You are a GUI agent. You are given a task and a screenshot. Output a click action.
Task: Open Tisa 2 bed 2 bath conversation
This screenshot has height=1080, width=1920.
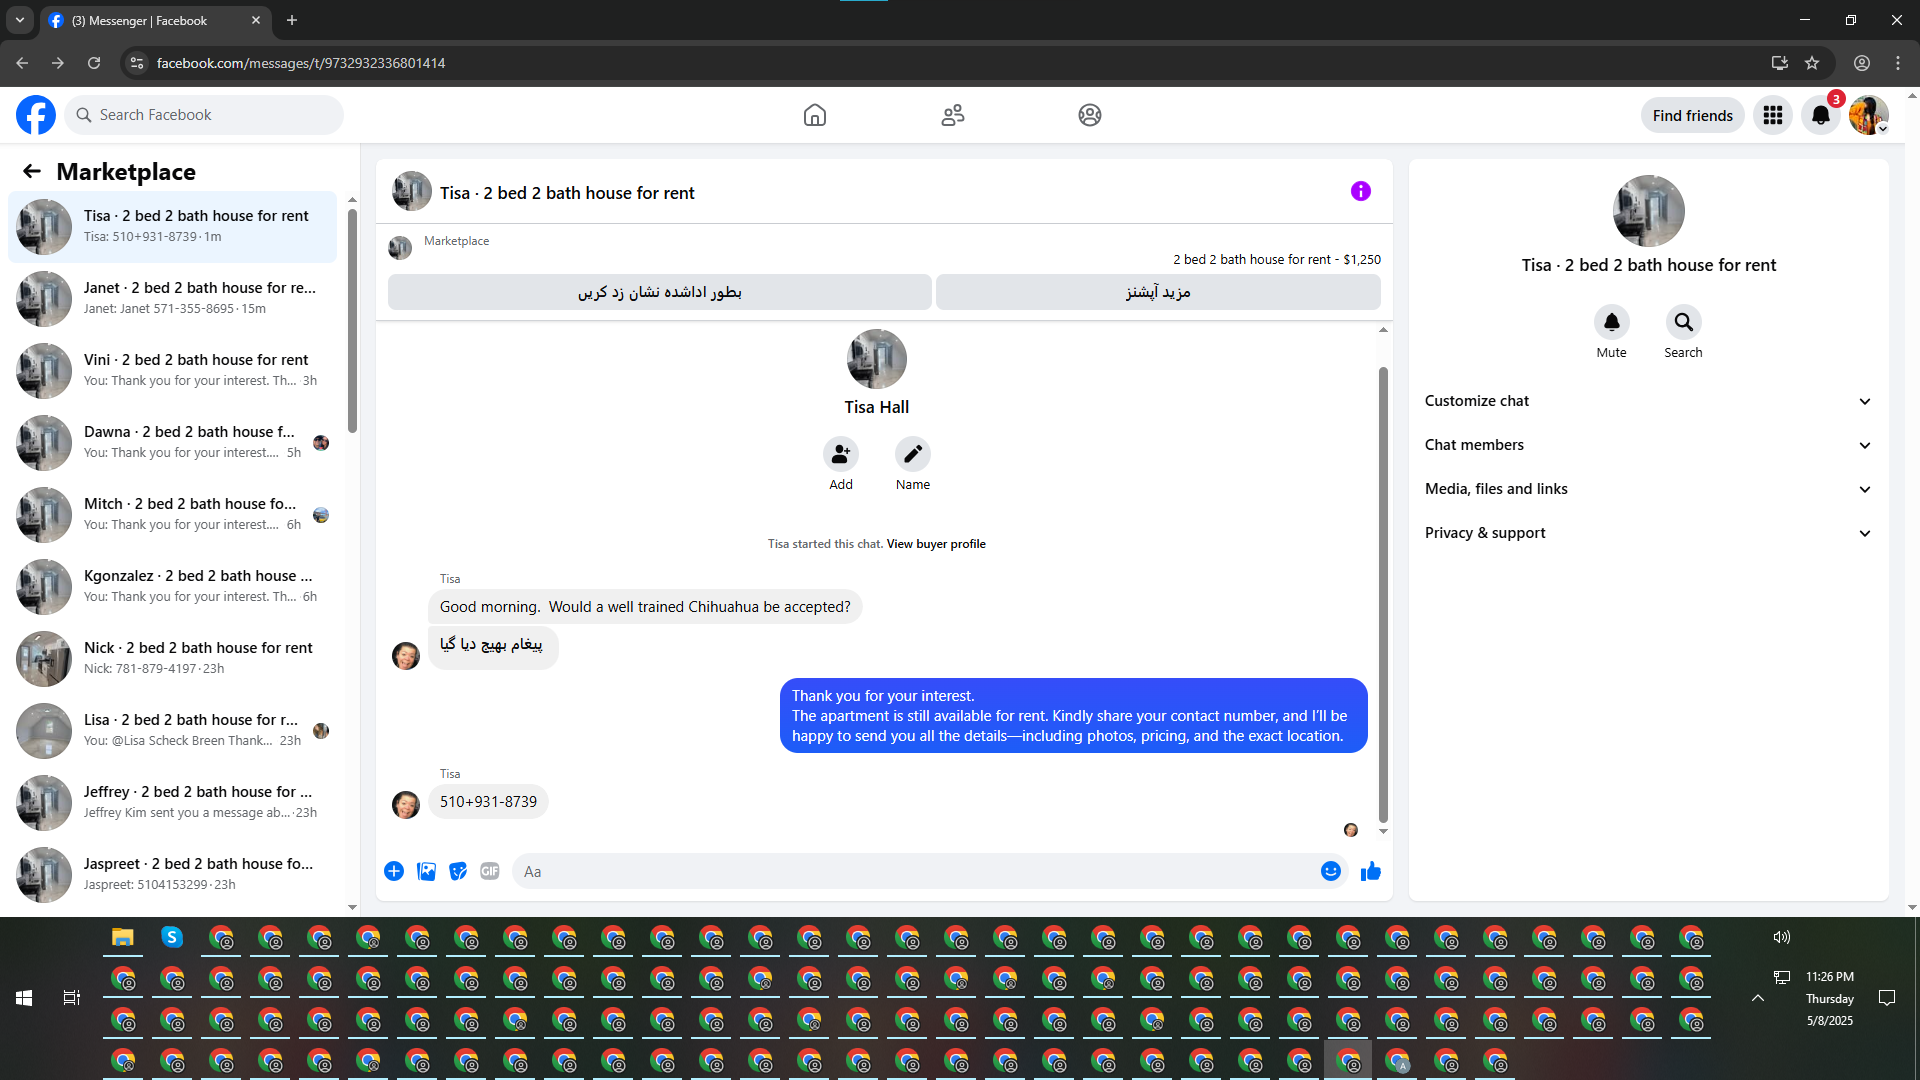point(173,226)
